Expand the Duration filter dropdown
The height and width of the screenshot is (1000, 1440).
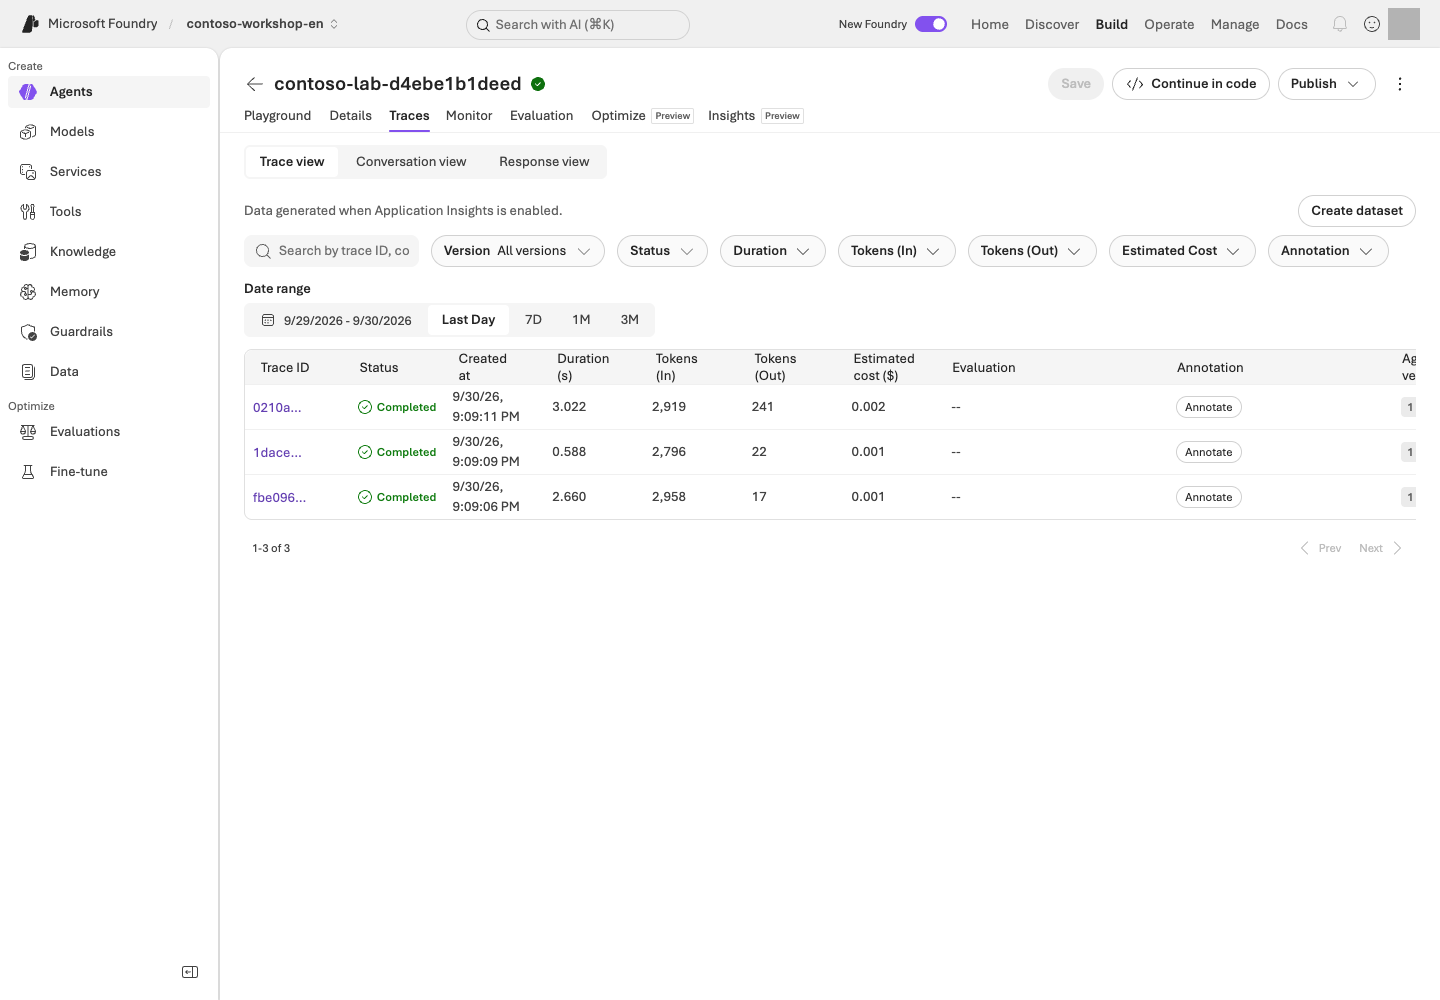773,251
